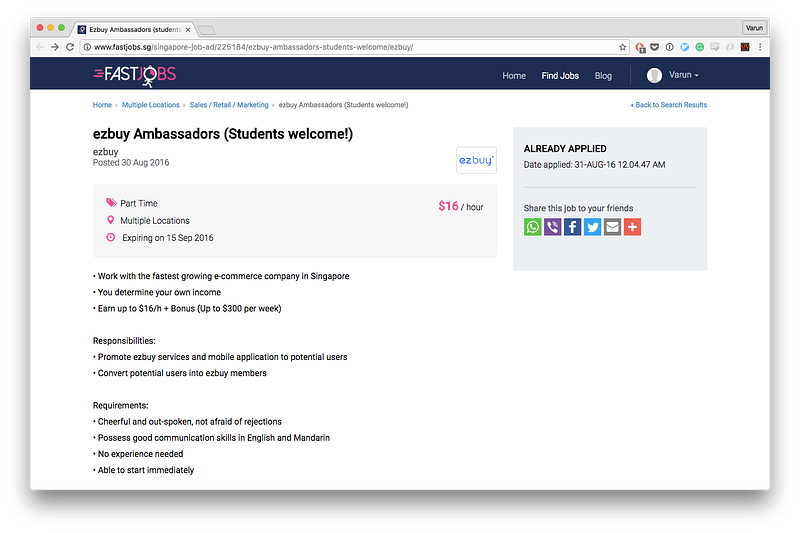Click pink tag icon beside Part Time
This screenshot has width=800, height=533.
[x=111, y=202]
